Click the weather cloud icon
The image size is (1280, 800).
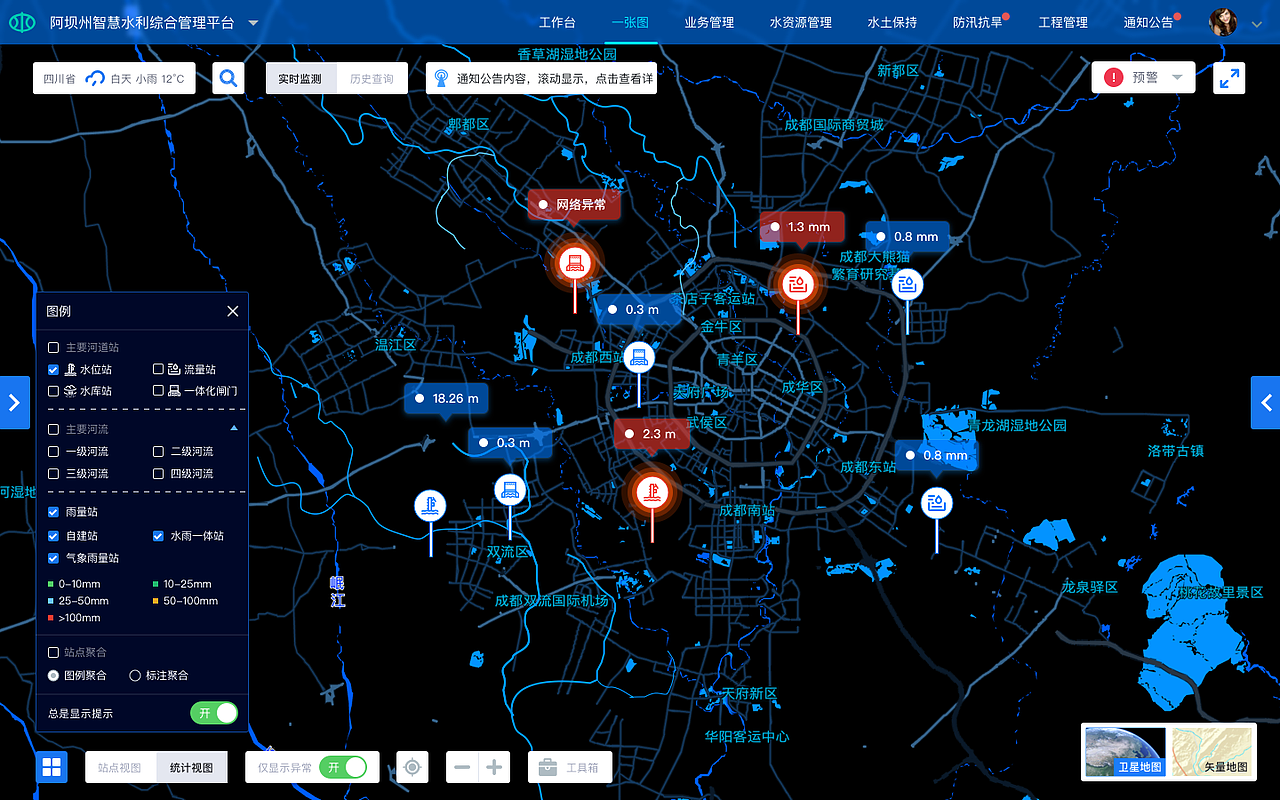[95, 78]
